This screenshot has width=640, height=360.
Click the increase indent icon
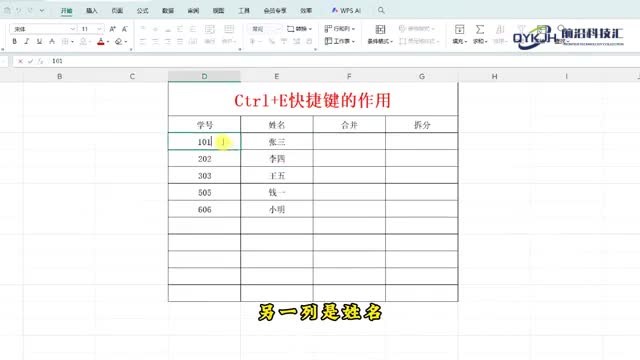pyautogui.click(x=193, y=29)
